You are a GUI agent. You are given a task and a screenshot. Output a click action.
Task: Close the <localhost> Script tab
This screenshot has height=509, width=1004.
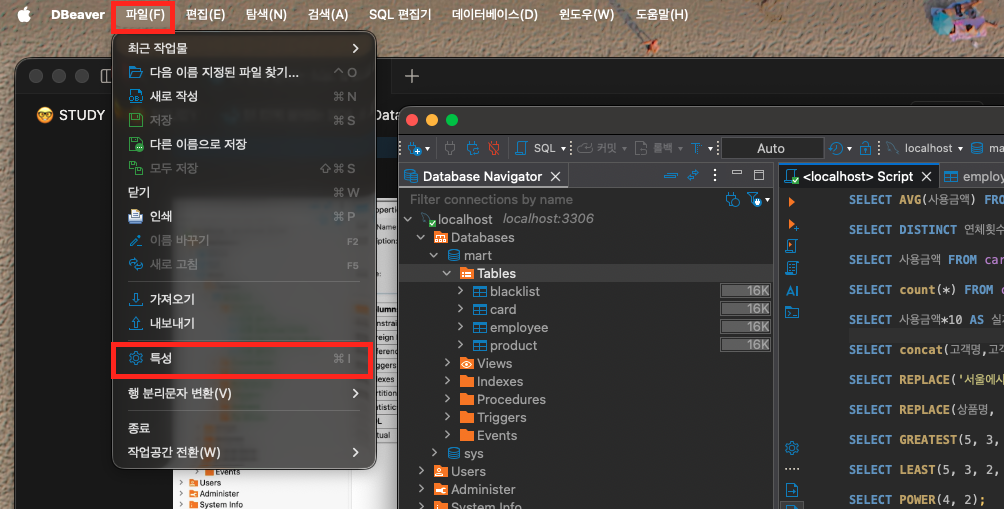coord(927,176)
